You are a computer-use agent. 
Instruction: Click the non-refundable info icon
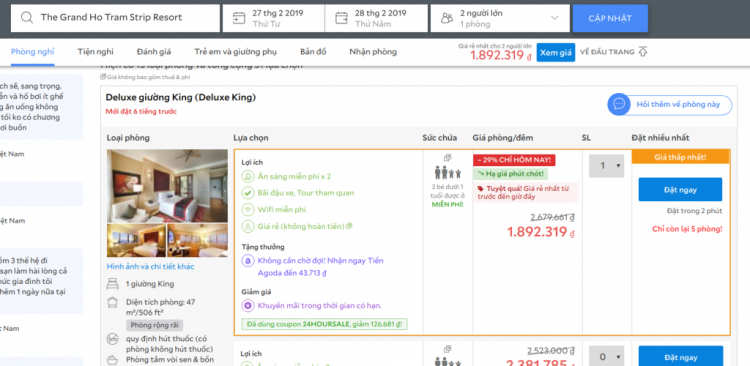349,226
